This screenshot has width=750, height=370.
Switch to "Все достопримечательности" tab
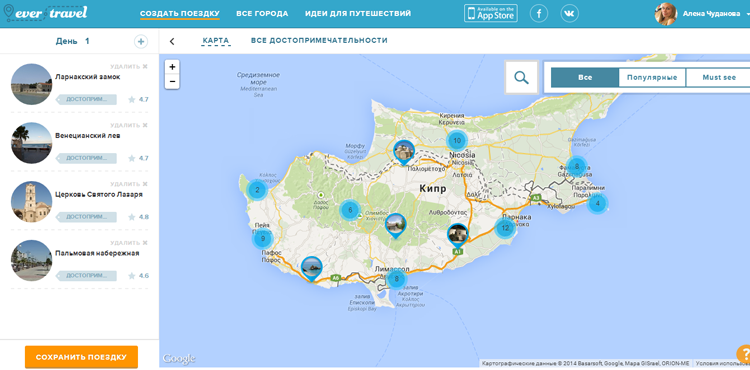319,41
